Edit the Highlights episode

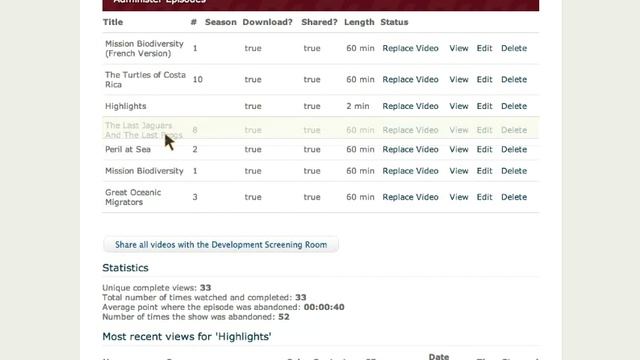(484, 106)
